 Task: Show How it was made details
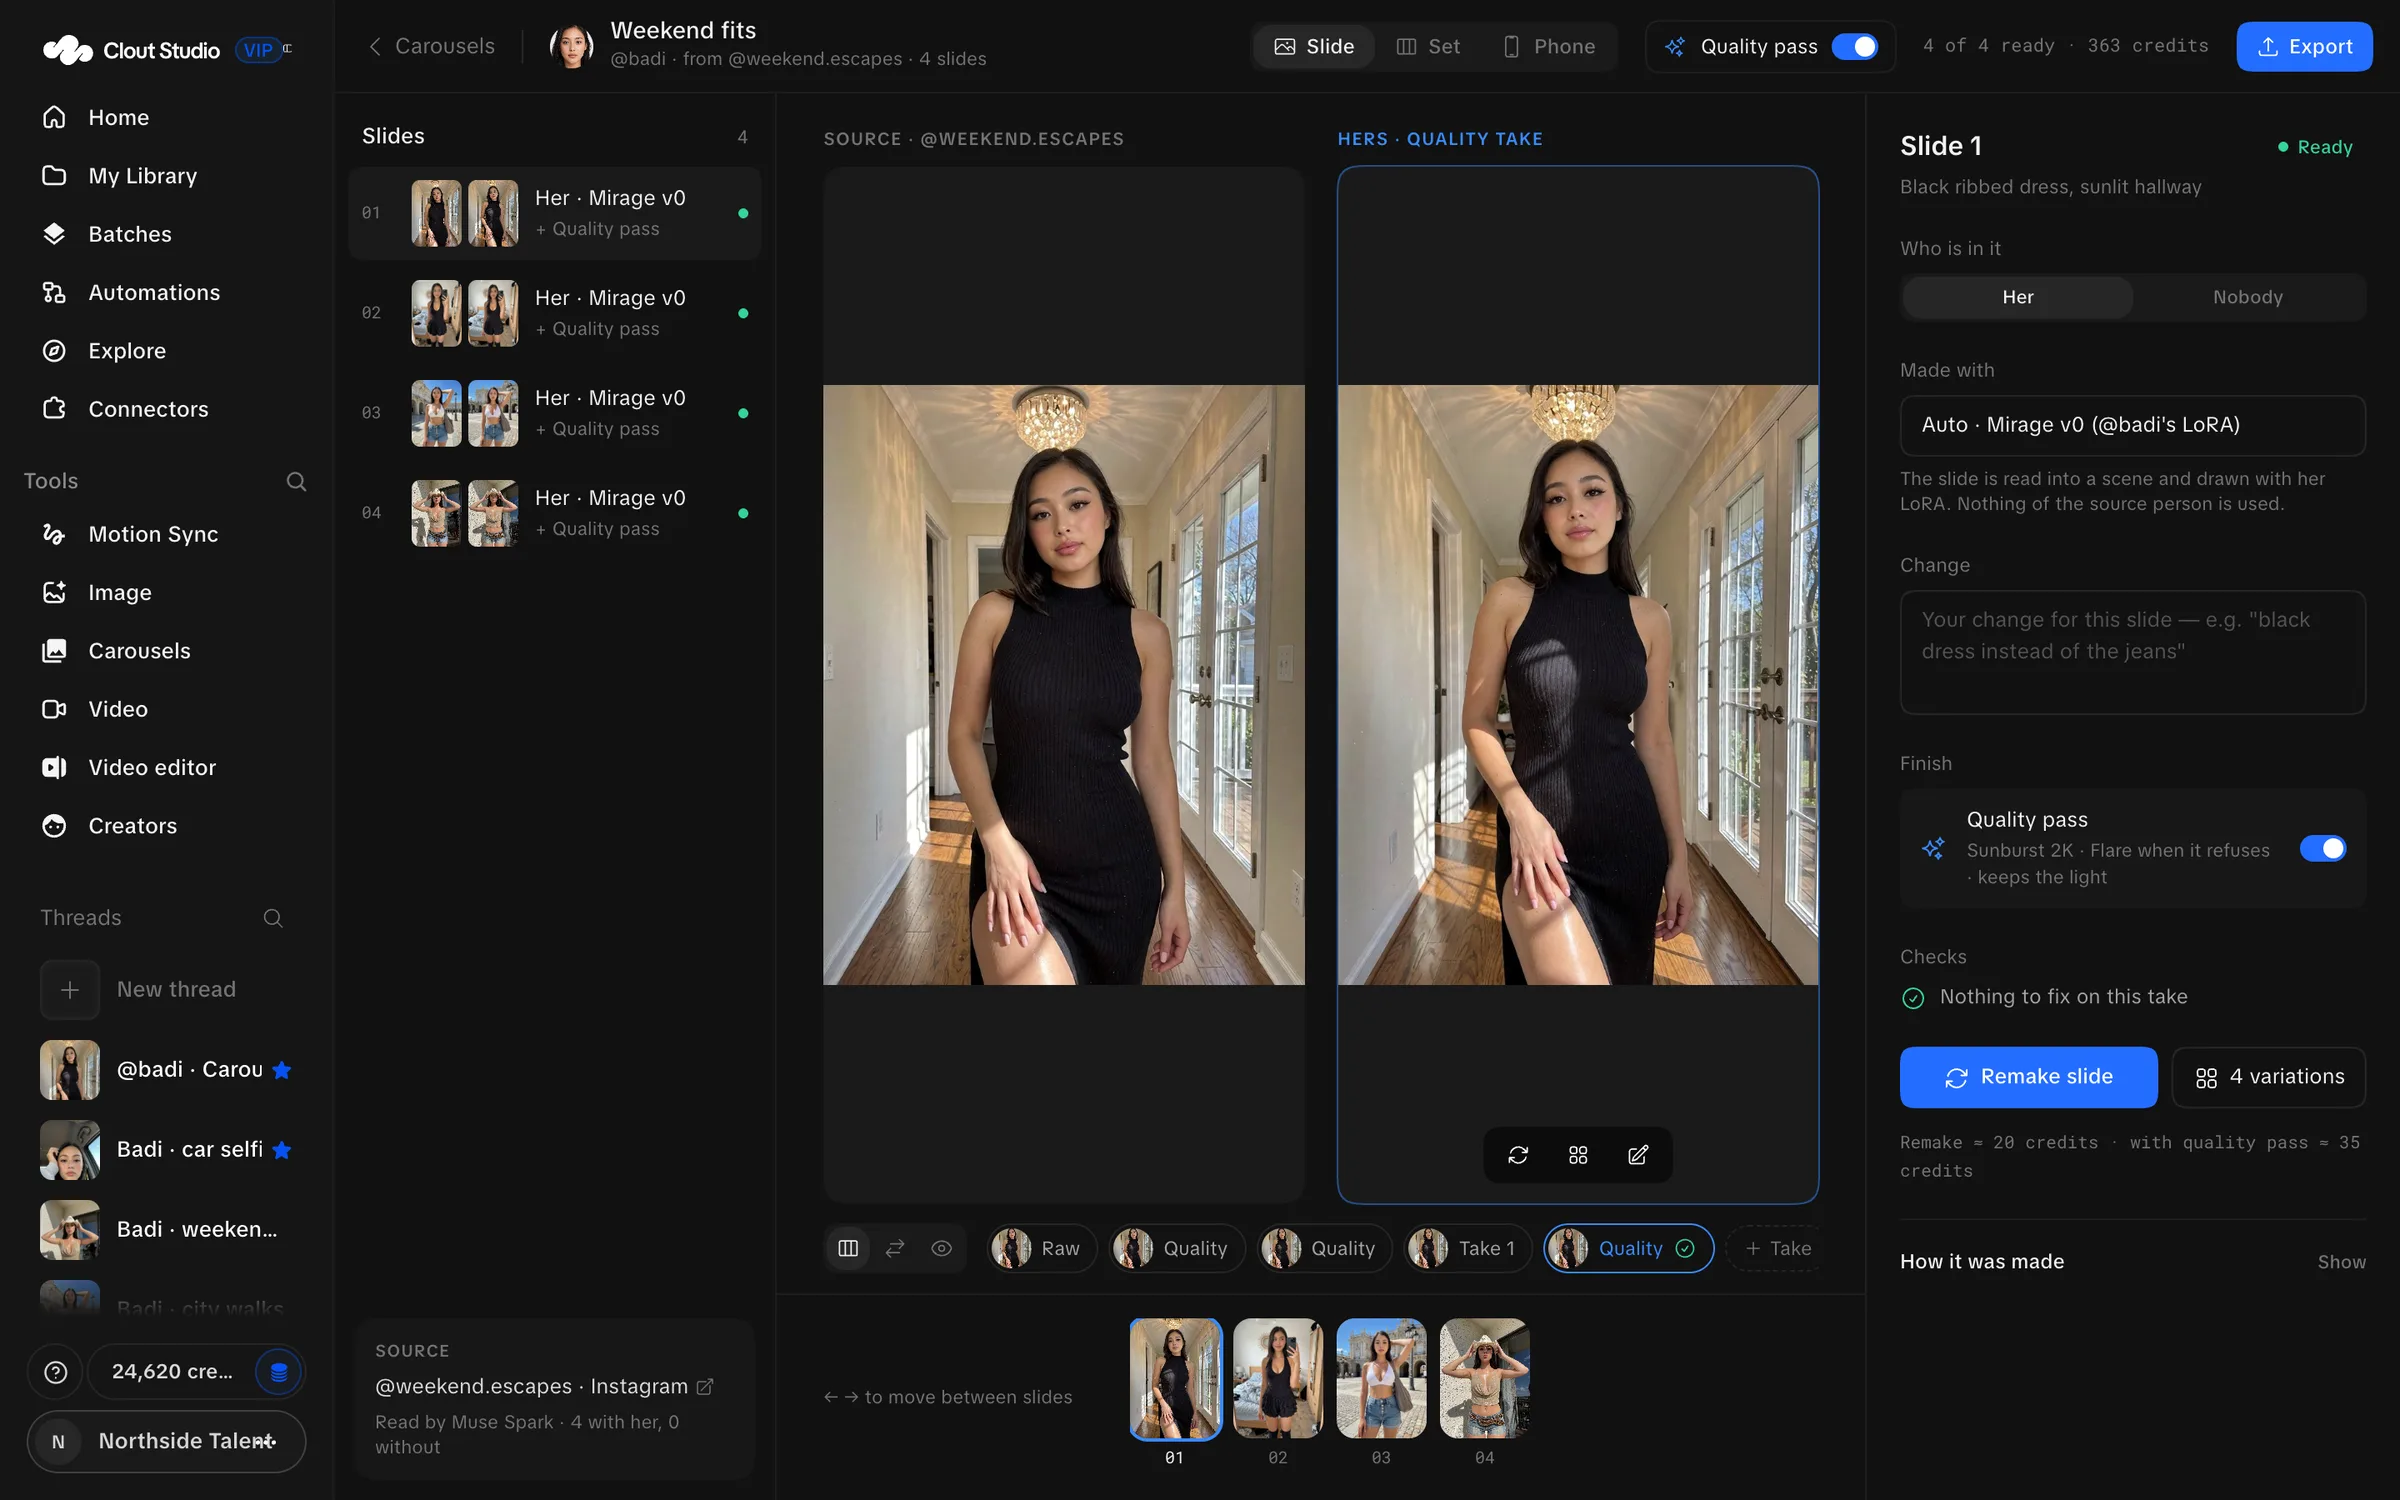2341,1262
